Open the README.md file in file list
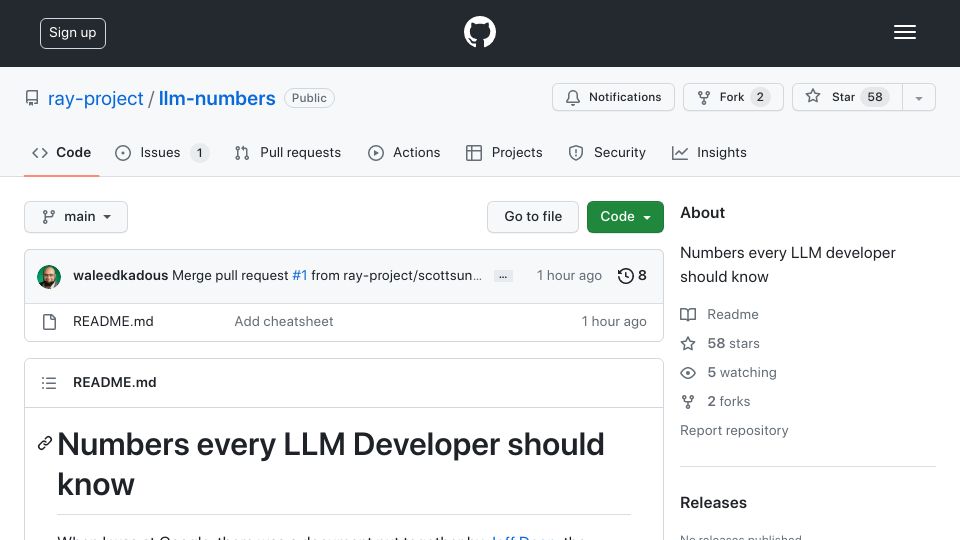 coord(113,321)
